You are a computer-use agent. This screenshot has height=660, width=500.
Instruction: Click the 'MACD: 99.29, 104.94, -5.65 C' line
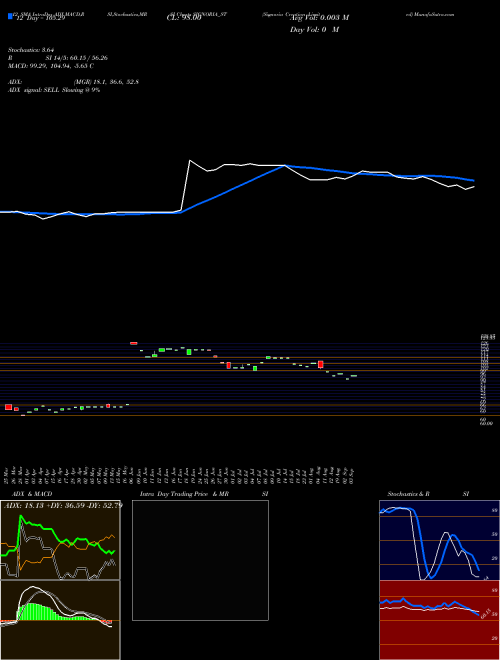[51, 66]
